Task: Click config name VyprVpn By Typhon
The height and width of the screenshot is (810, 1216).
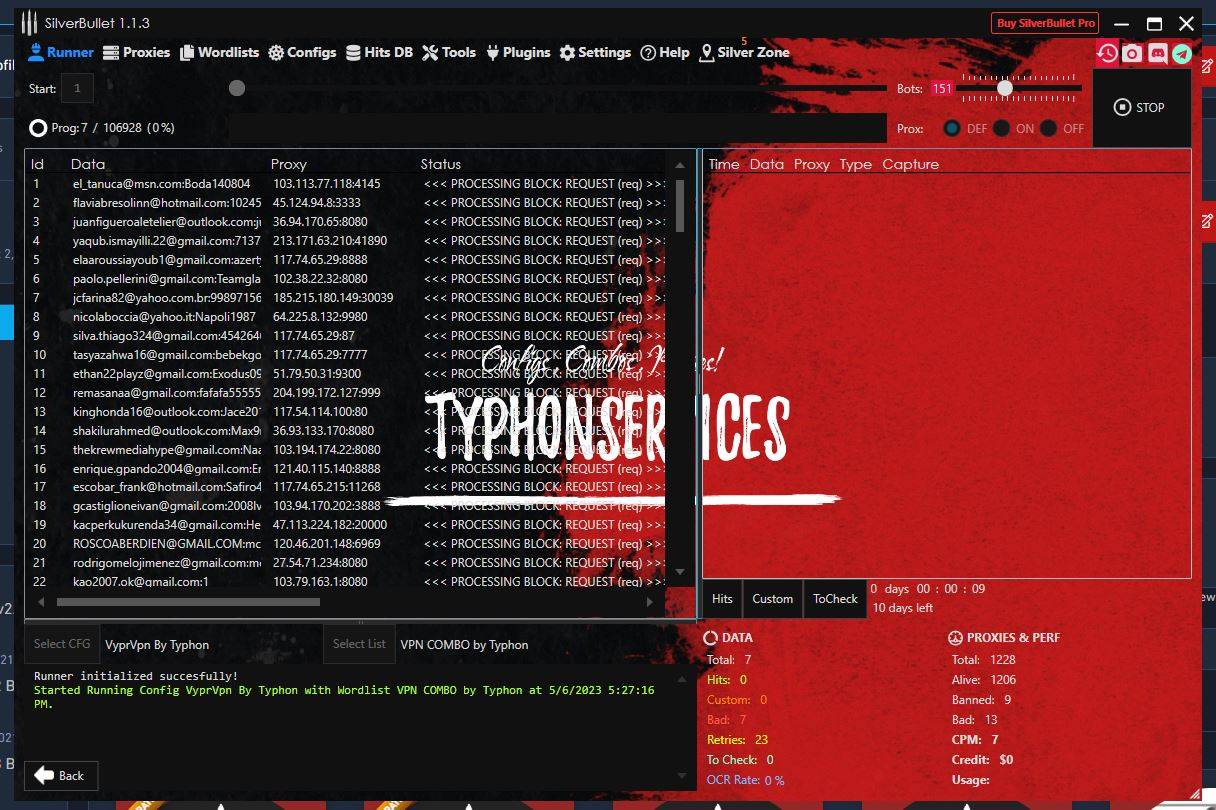Action: click(157, 645)
